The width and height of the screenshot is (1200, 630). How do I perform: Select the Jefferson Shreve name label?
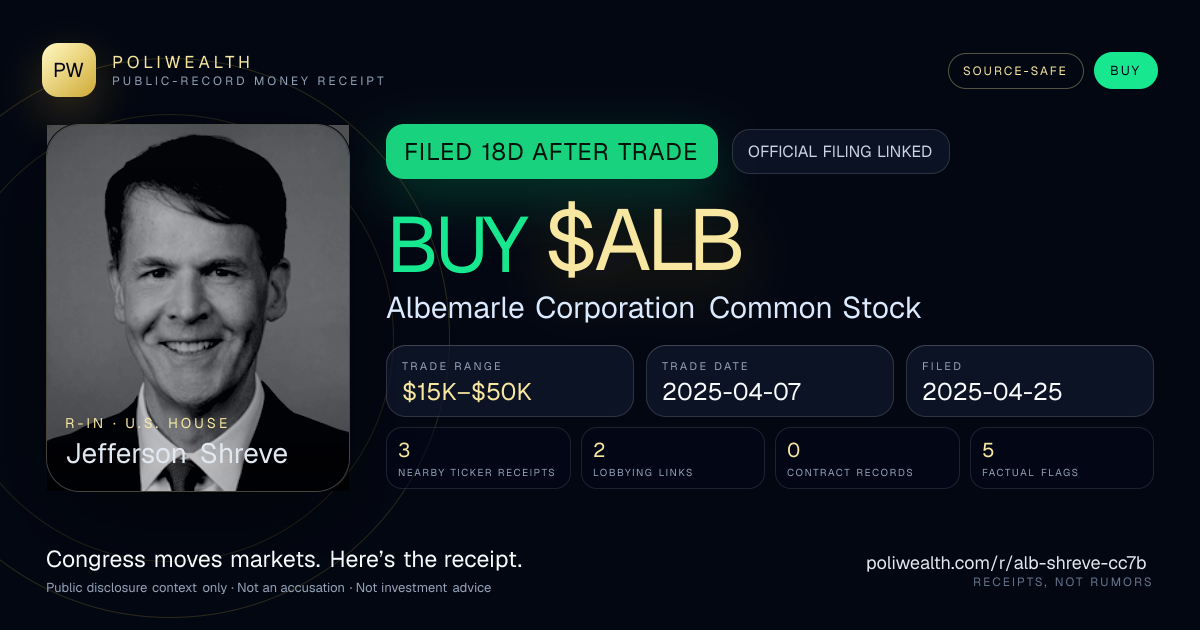pos(177,454)
